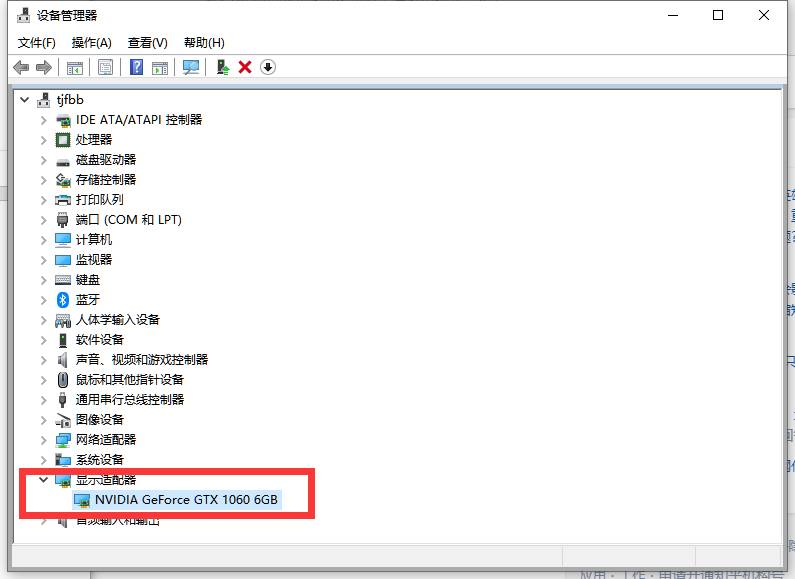Scan for hardware changes monitor icon

click(x=191, y=67)
